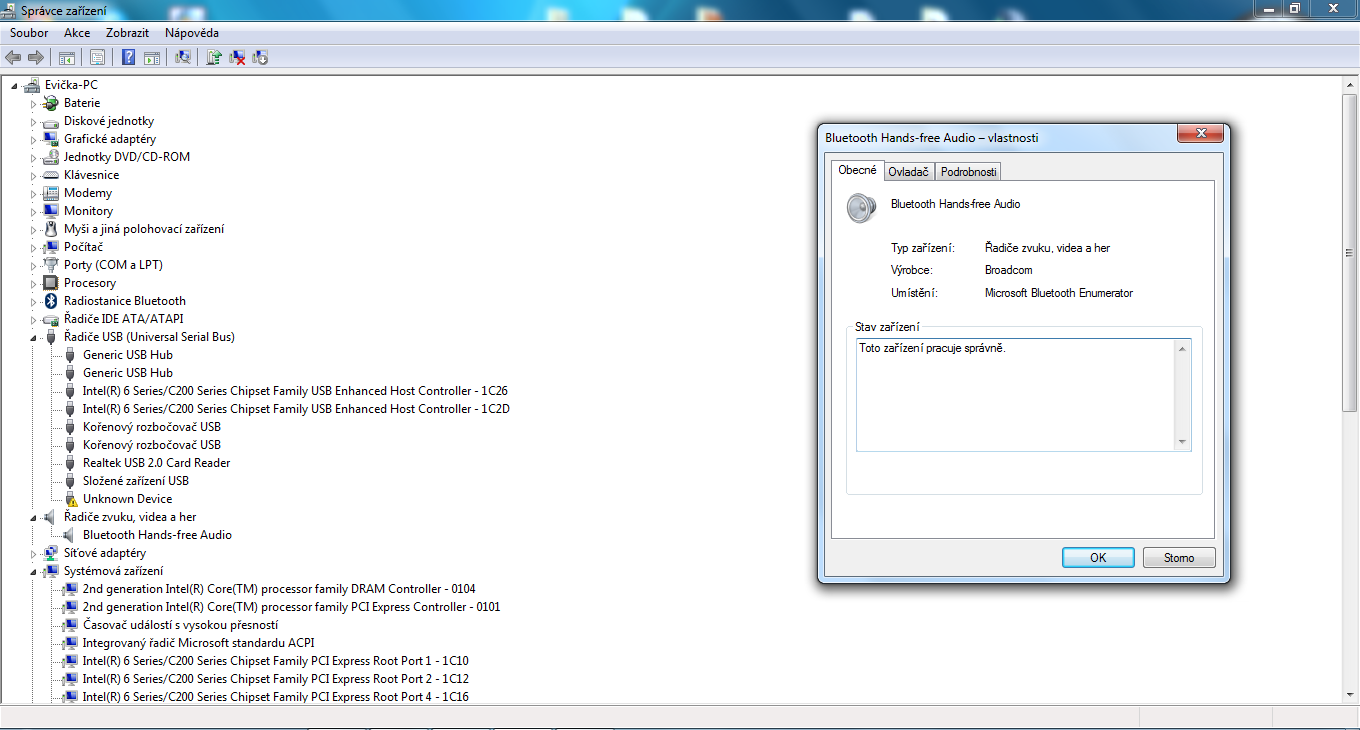Viewport: 1360px width, 730px height.
Task: Click the blue Help question mark icon
Action: point(129,57)
